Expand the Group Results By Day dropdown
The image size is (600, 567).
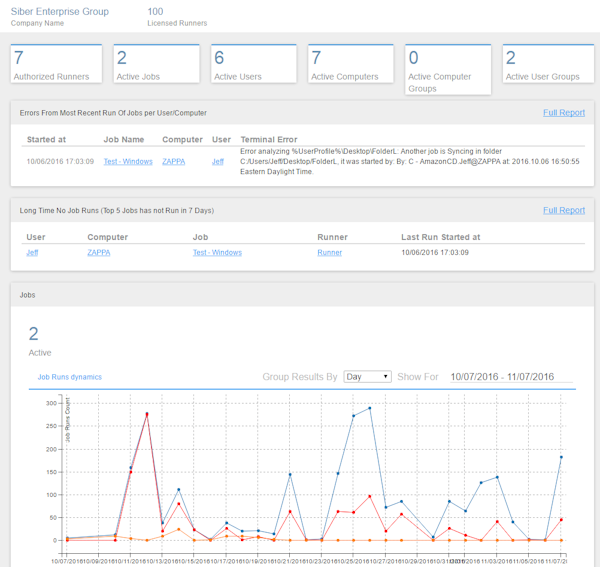(x=367, y=377)
